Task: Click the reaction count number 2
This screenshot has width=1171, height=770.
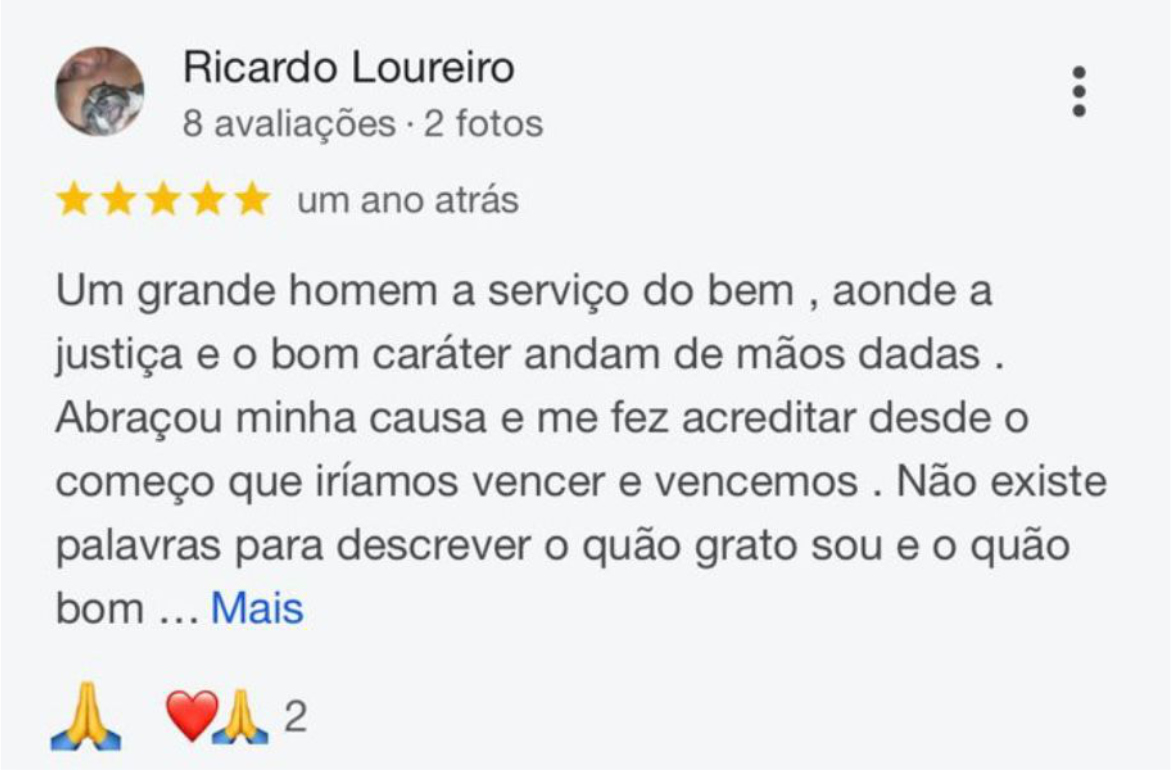Action: [x=295, y=718]
